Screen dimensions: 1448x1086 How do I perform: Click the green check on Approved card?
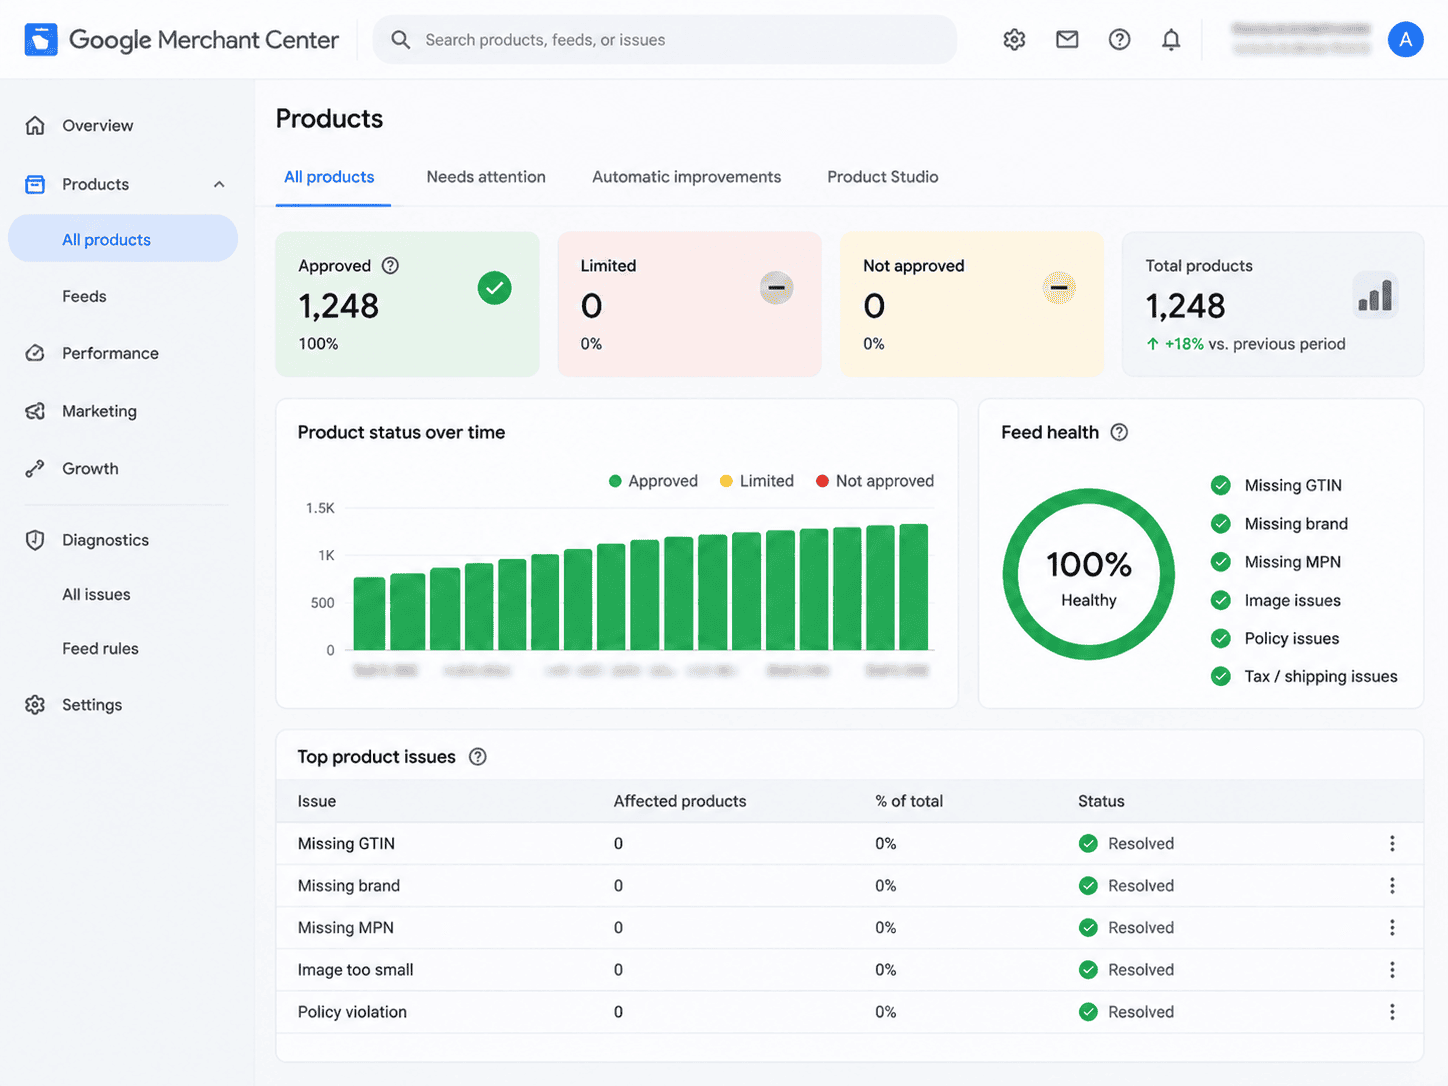coord(494,288)
